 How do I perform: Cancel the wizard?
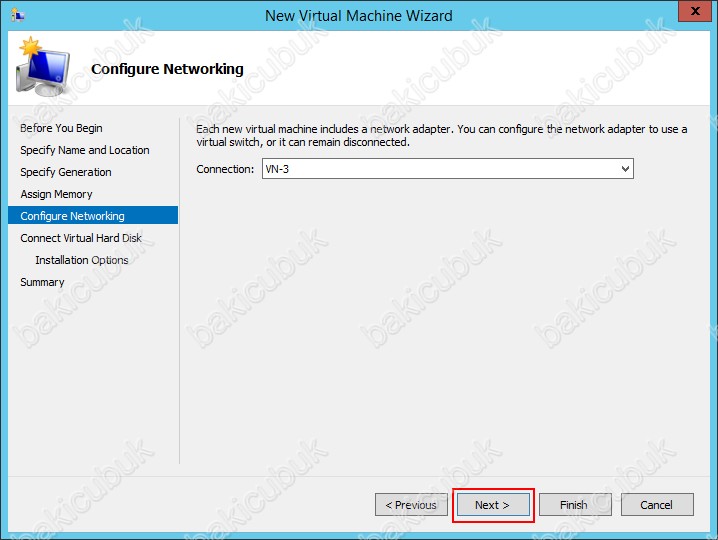657,505
